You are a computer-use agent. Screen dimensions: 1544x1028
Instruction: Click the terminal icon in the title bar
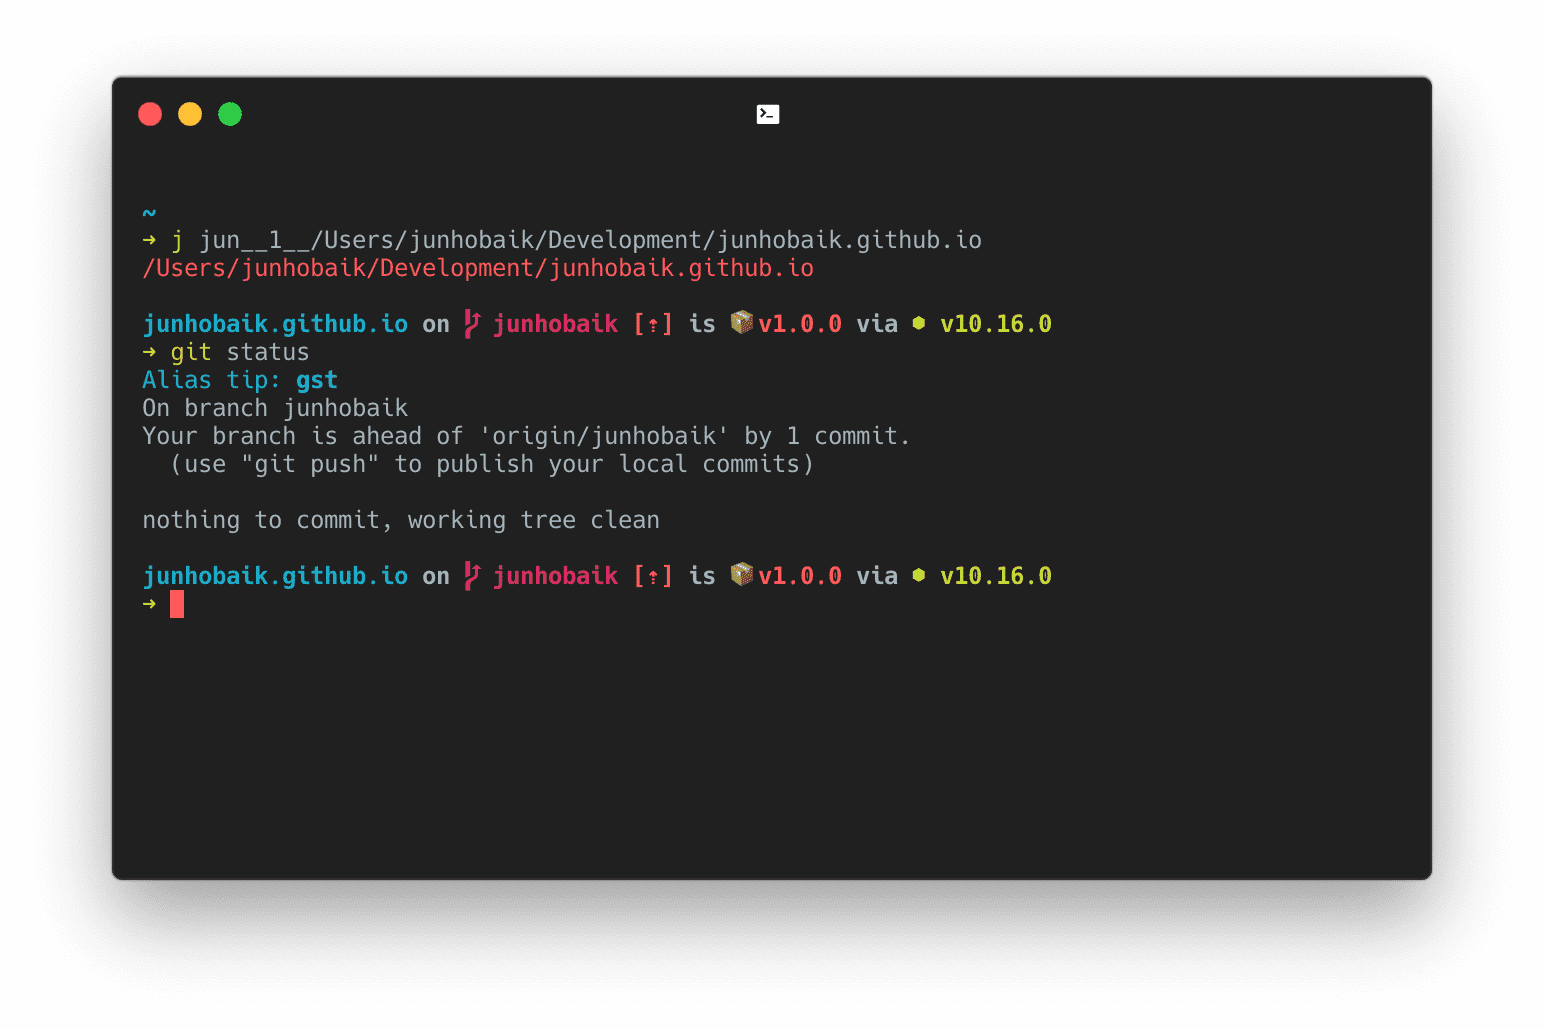(x=768, y=114)
